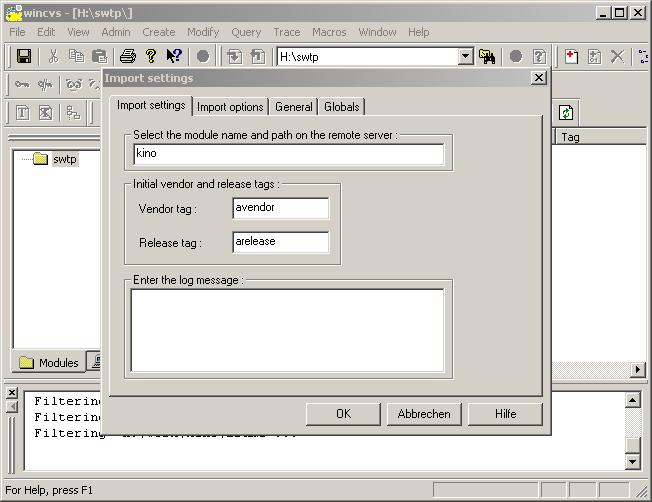Click the yellow question mark About icon
The height and width of the screenshot is (502, 652).
coord(151,57)
